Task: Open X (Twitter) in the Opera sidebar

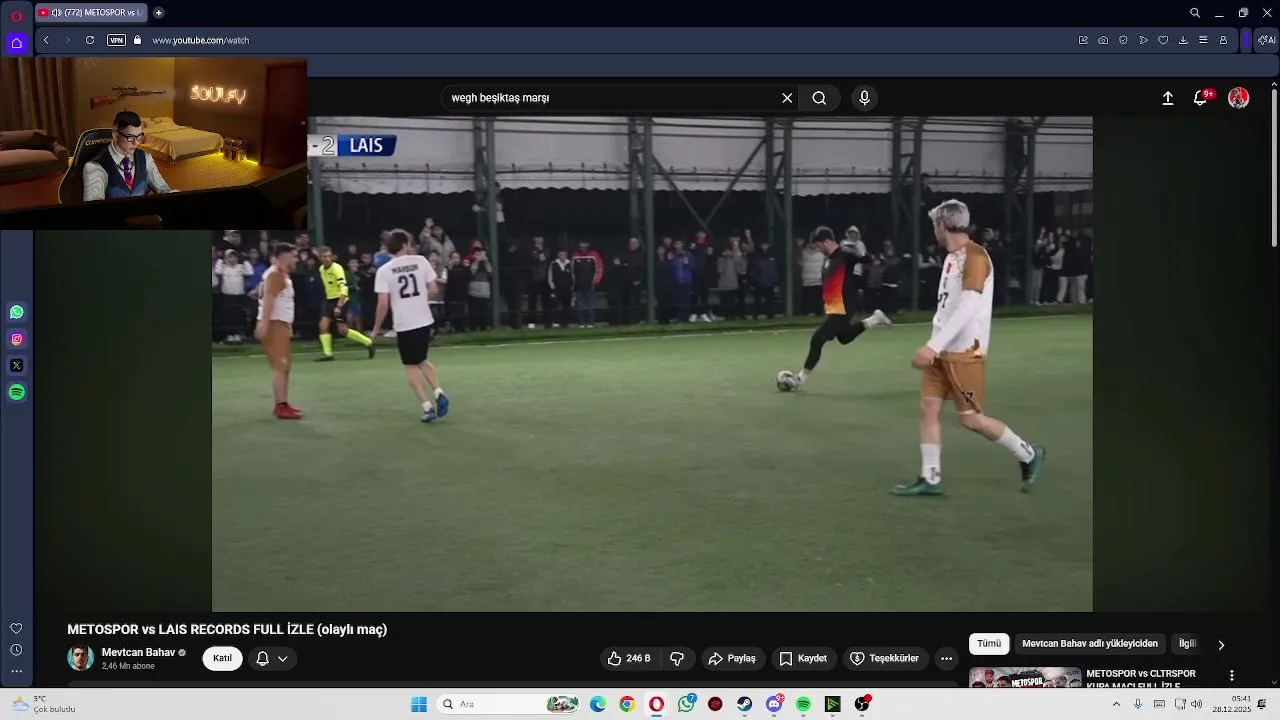Action: point(17,366)
